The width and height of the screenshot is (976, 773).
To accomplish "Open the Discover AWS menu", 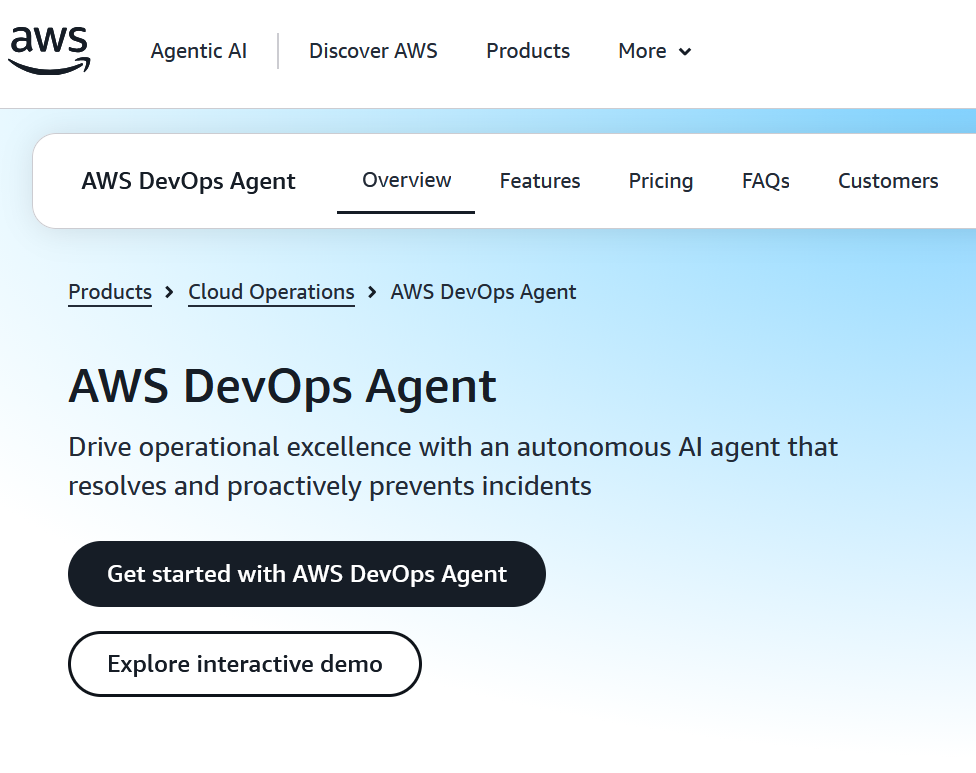I will click(x=373, y=51).
